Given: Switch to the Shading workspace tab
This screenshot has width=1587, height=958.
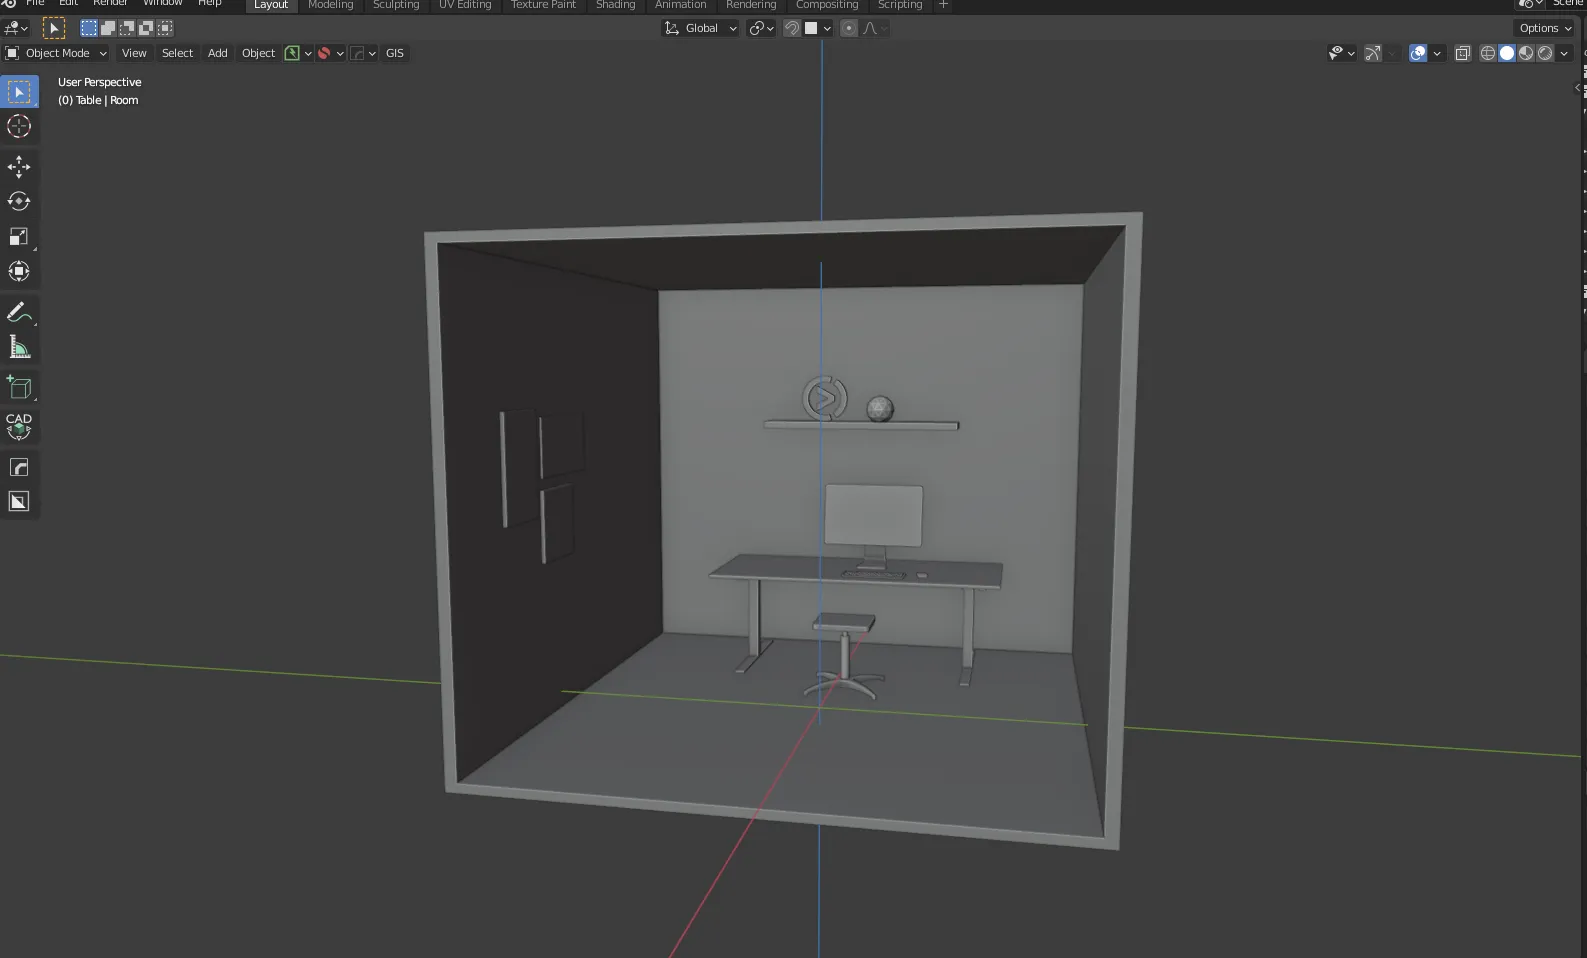Looking at the screenshot, I should point(615,5).
